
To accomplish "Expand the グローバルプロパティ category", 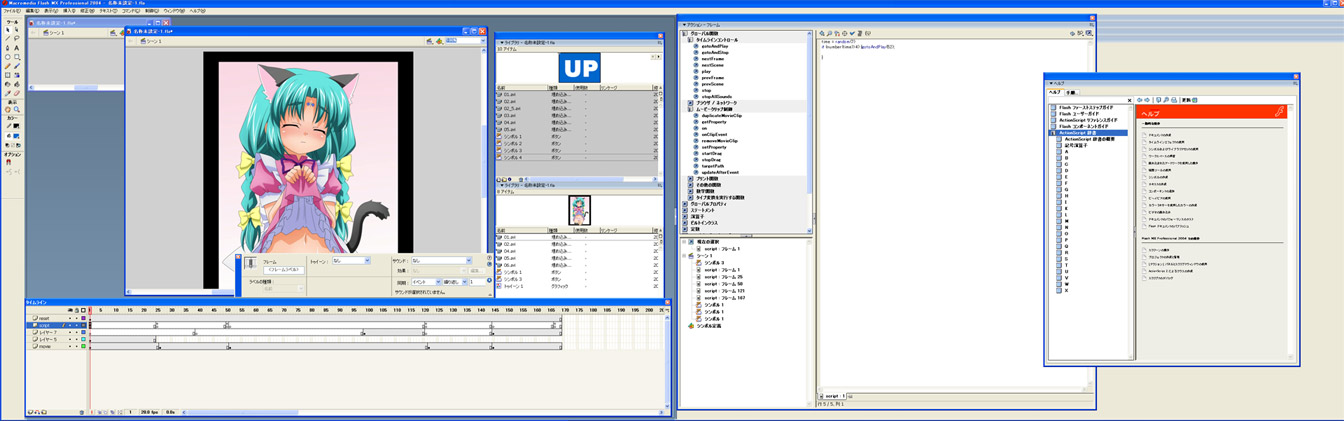I will pos(685,204).
